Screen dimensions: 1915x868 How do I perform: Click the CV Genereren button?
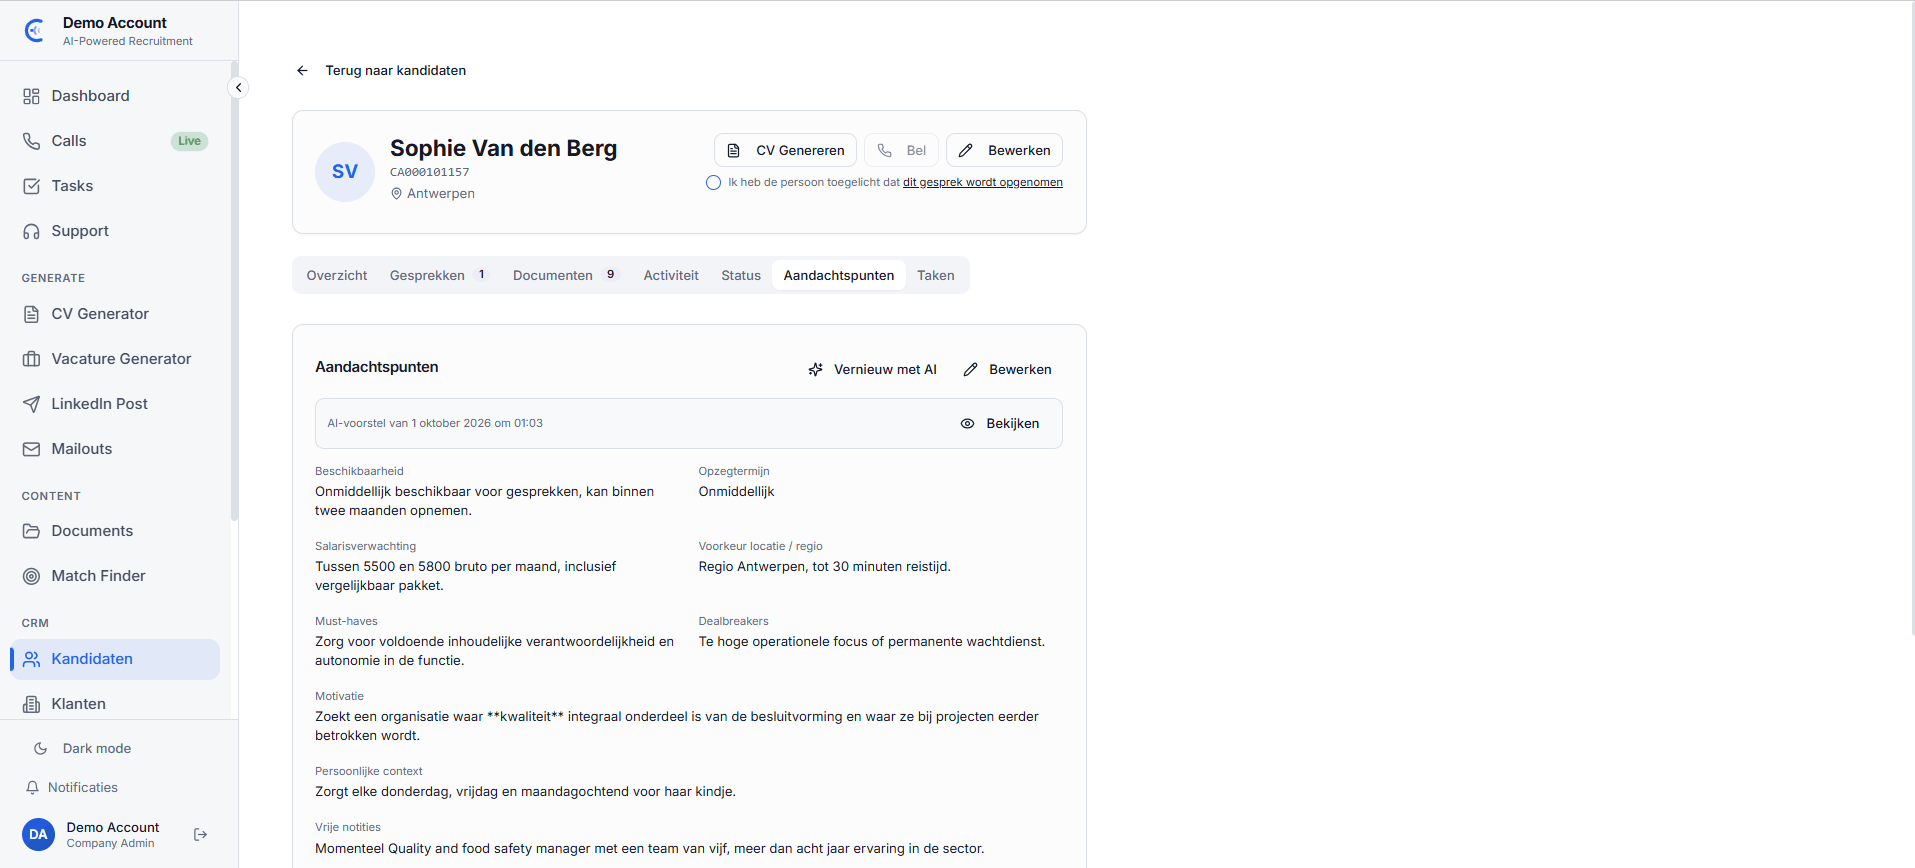click(785, 150)
